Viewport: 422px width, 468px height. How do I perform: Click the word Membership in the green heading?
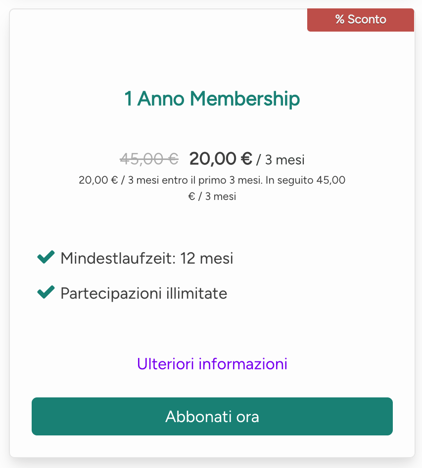[x=245, y=99]
